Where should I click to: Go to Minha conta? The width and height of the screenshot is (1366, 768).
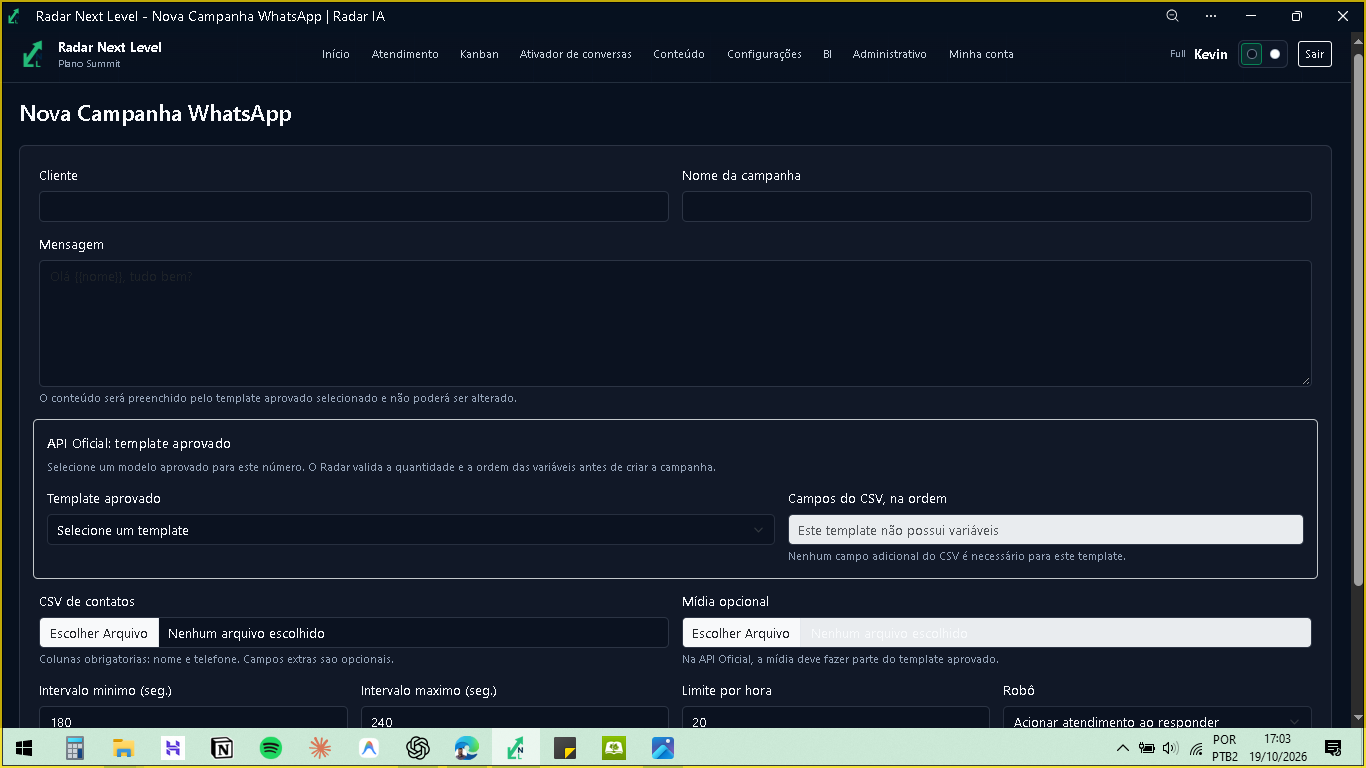[x=981, y=54]
